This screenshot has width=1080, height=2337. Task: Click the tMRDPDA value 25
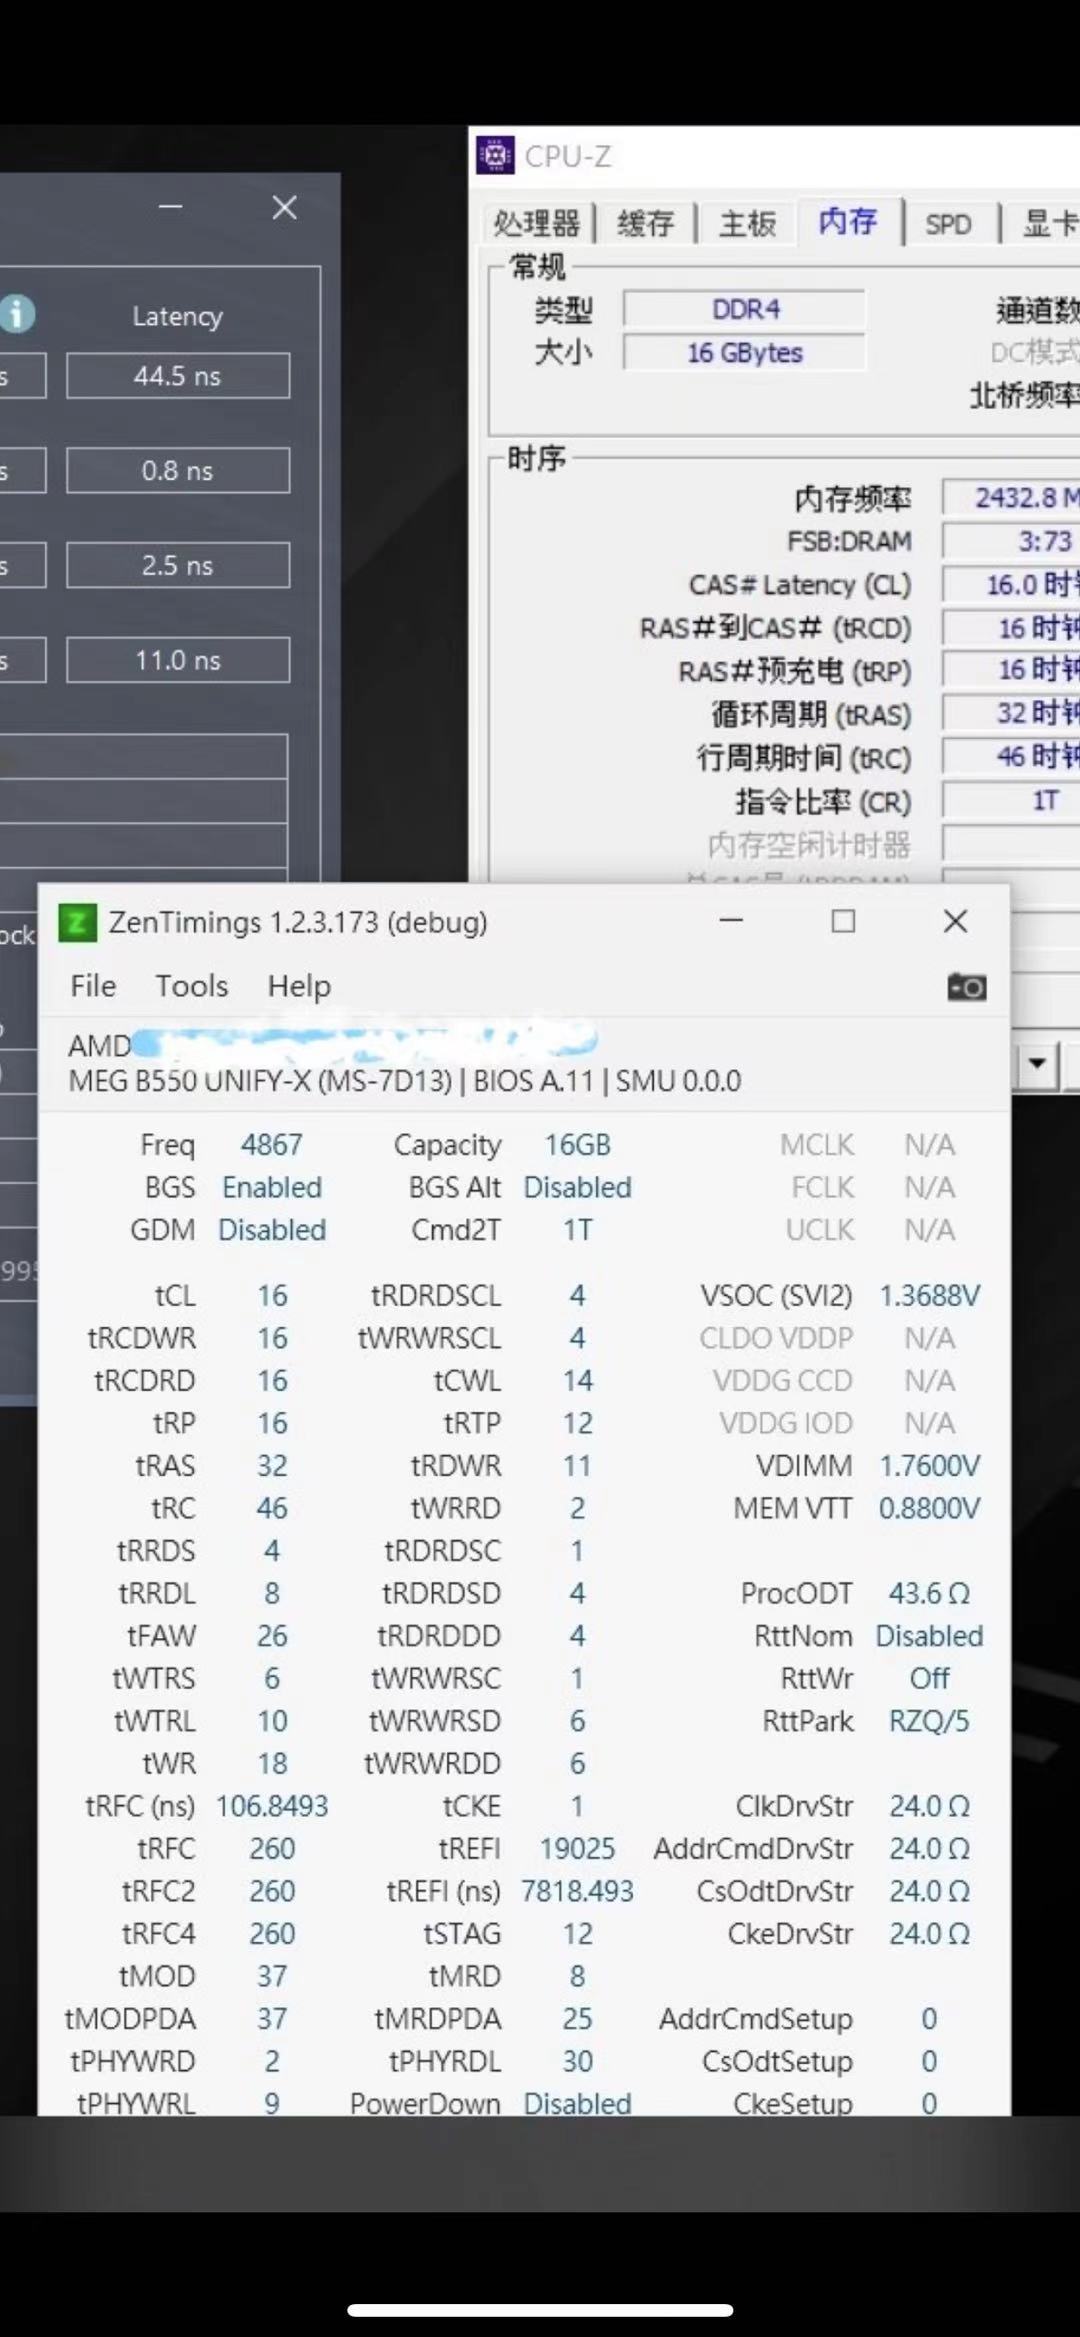click(x=577, y=2018)
